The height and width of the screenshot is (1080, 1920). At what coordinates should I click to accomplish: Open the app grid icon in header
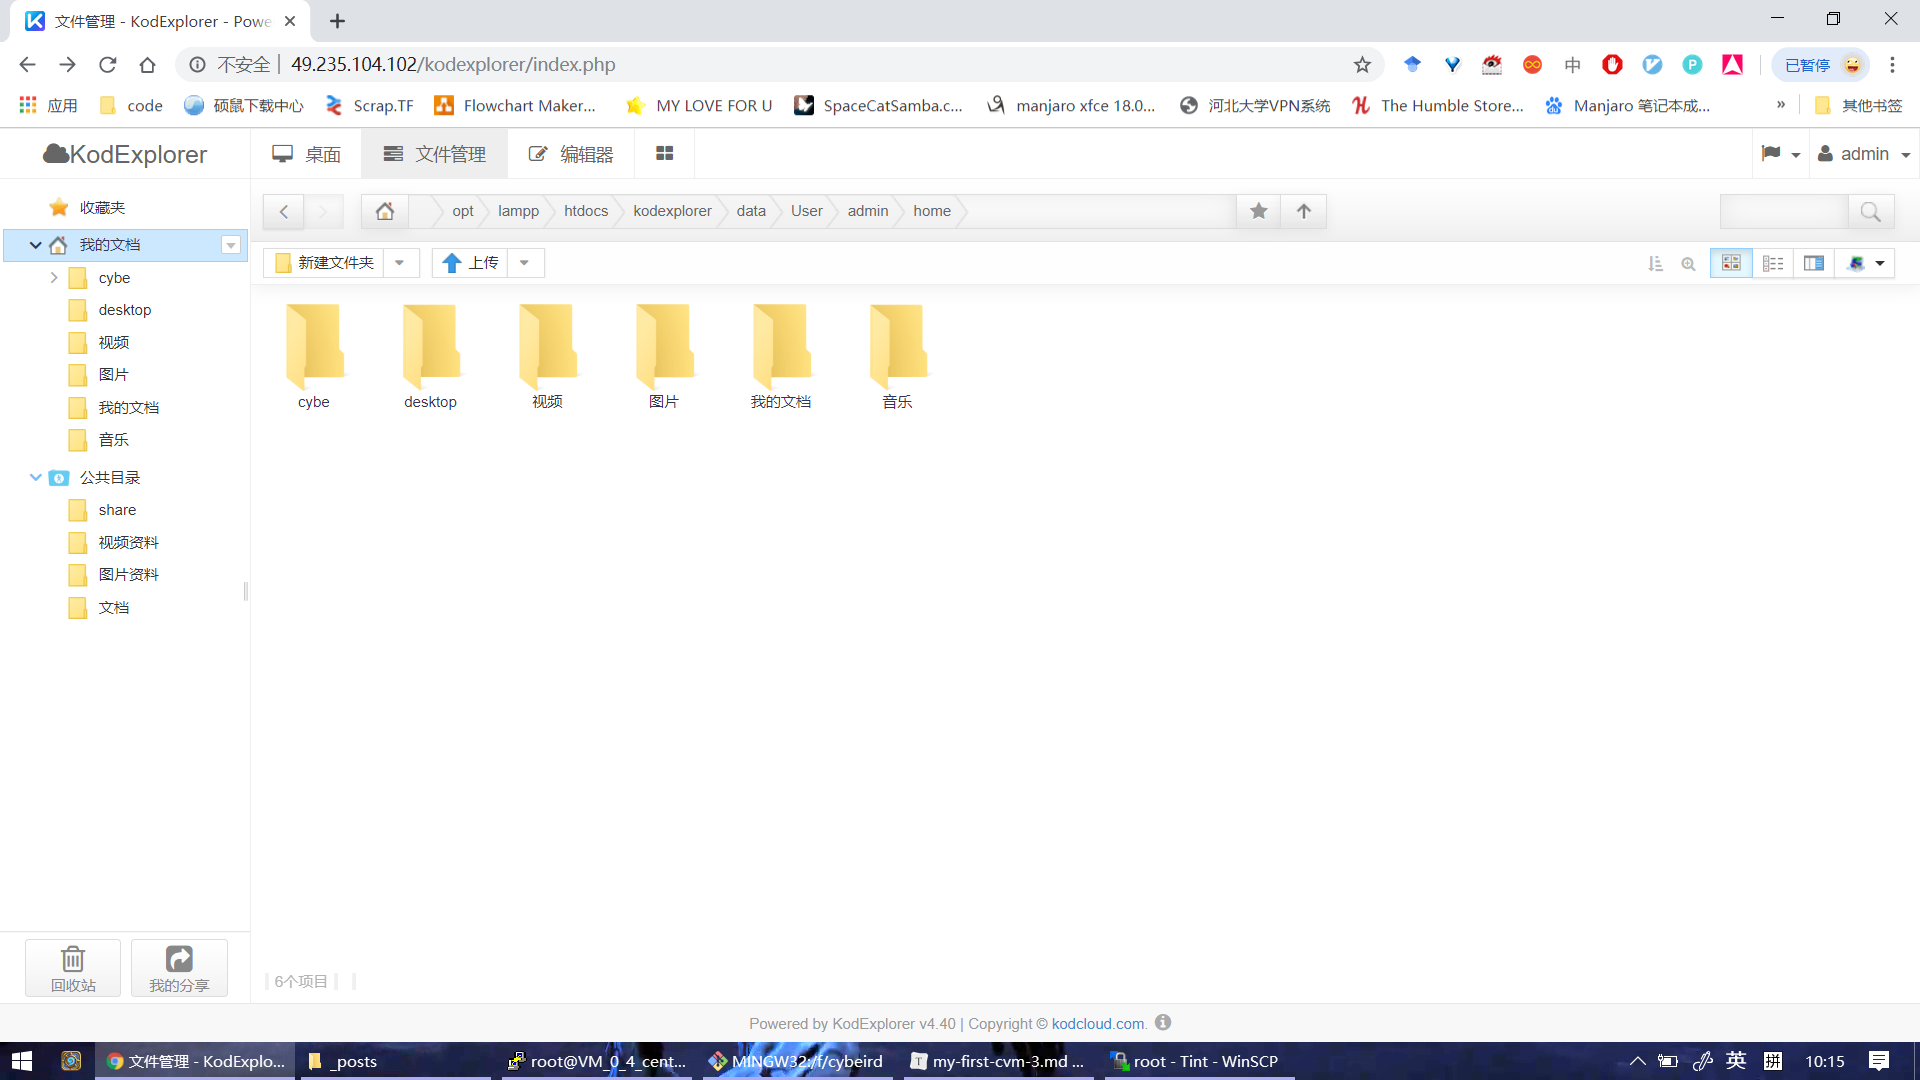tap(664, 154)
